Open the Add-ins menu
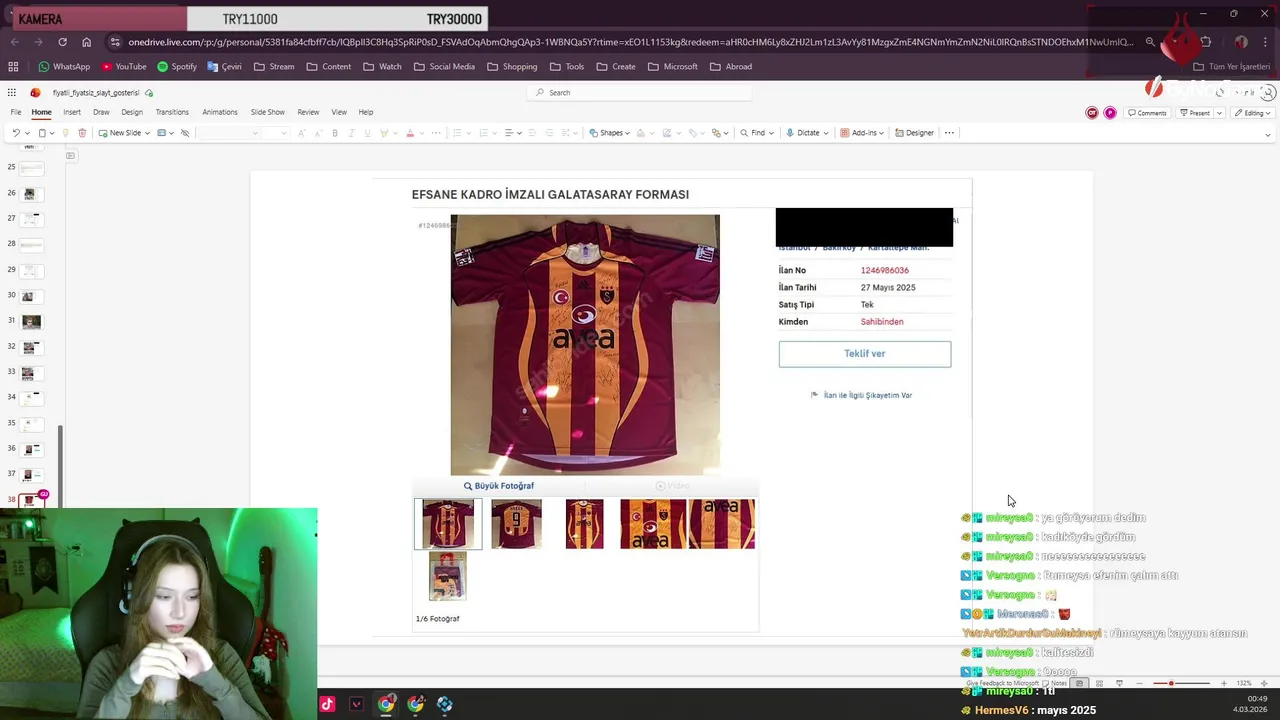Image resolution: width=1280 pixels, height=720 pixels. point(861,133)
